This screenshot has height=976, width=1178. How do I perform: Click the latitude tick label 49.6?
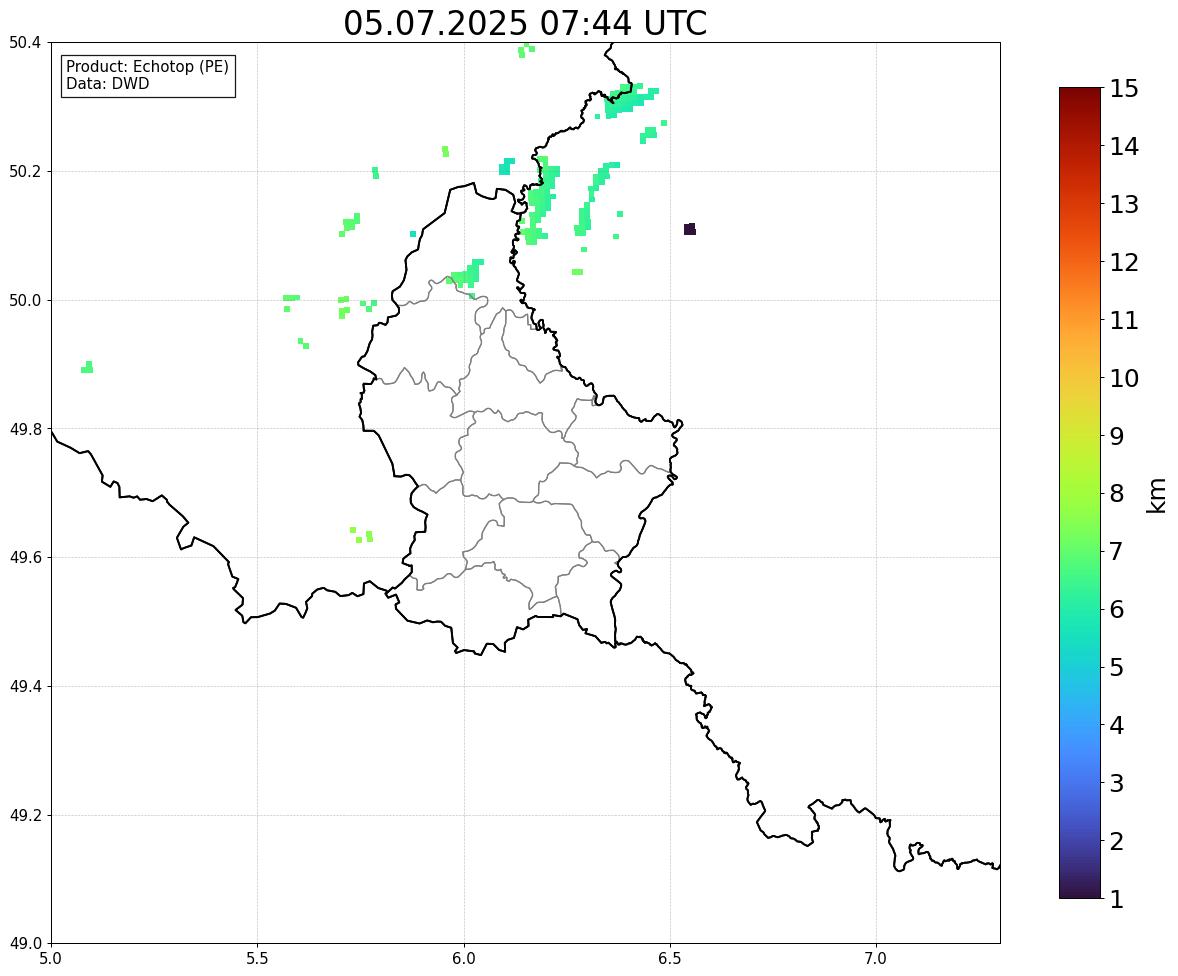(x=24, y=557)
